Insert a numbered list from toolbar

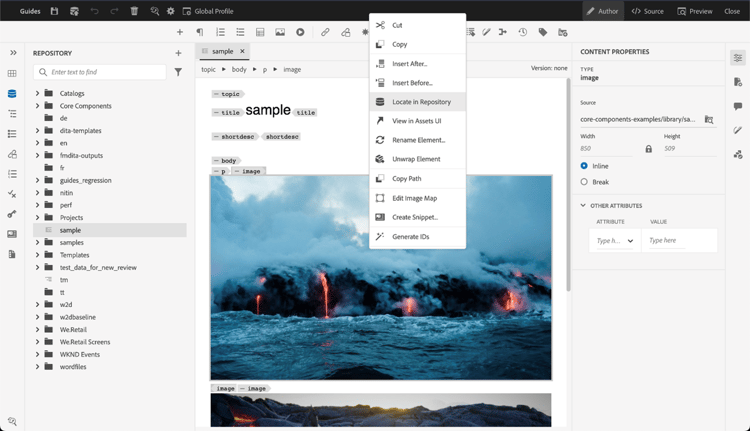(x=220, y=32)
